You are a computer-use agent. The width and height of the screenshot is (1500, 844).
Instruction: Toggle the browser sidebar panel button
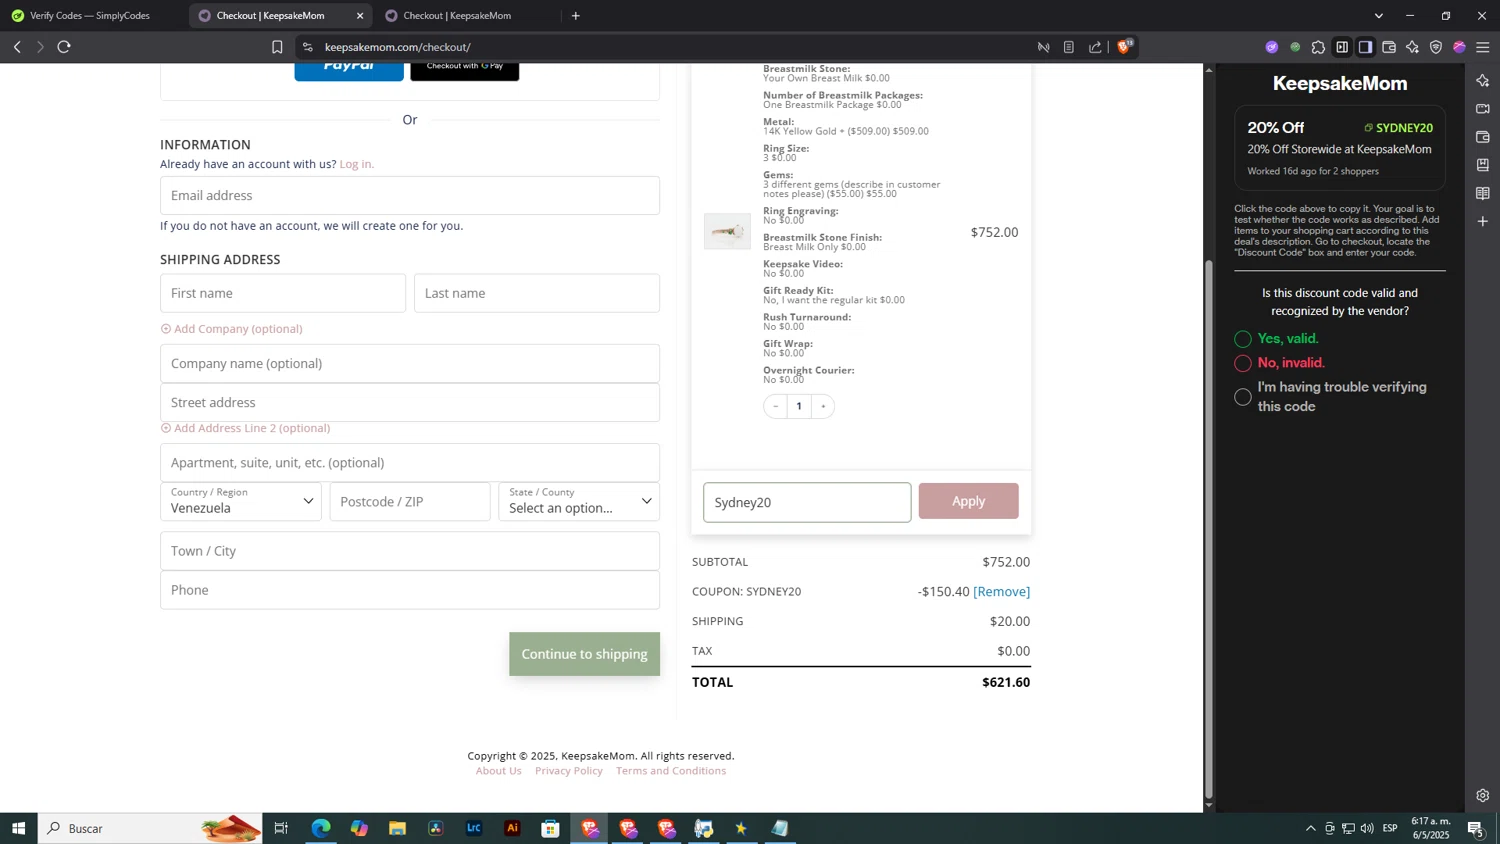(x=1365, y=47)
